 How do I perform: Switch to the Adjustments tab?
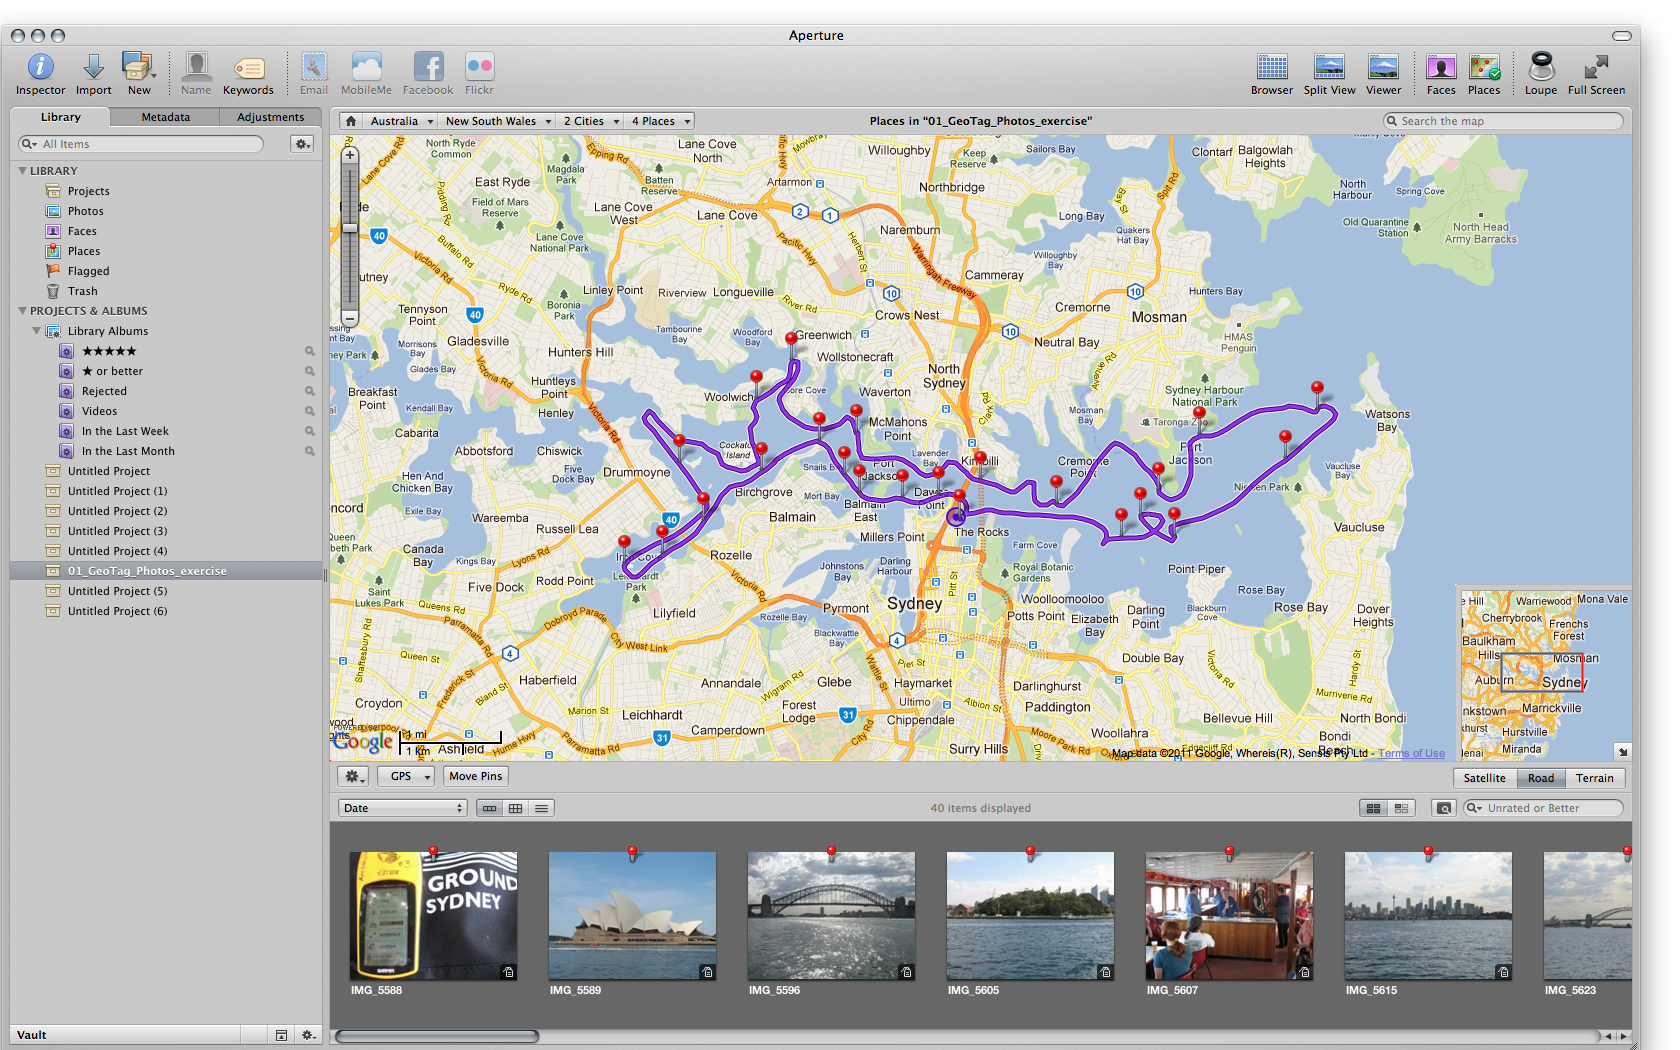(x=270, y=117)
